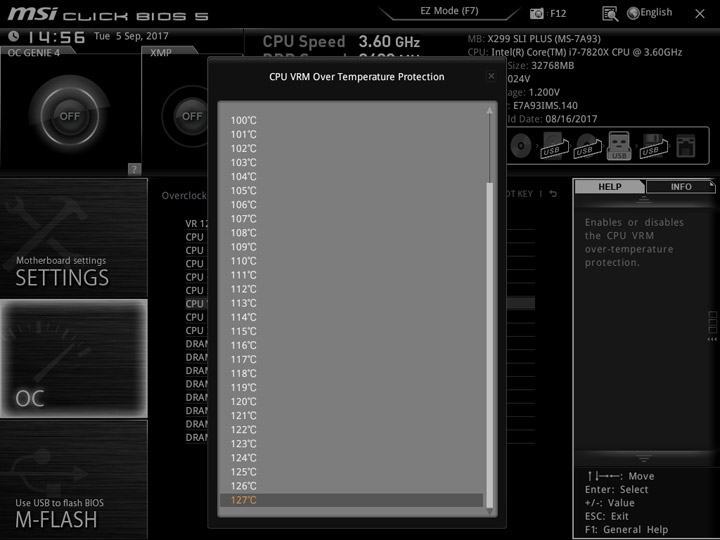Choose the 122°C entry
The image size is (720, 540).
click(x=351, y=430)
